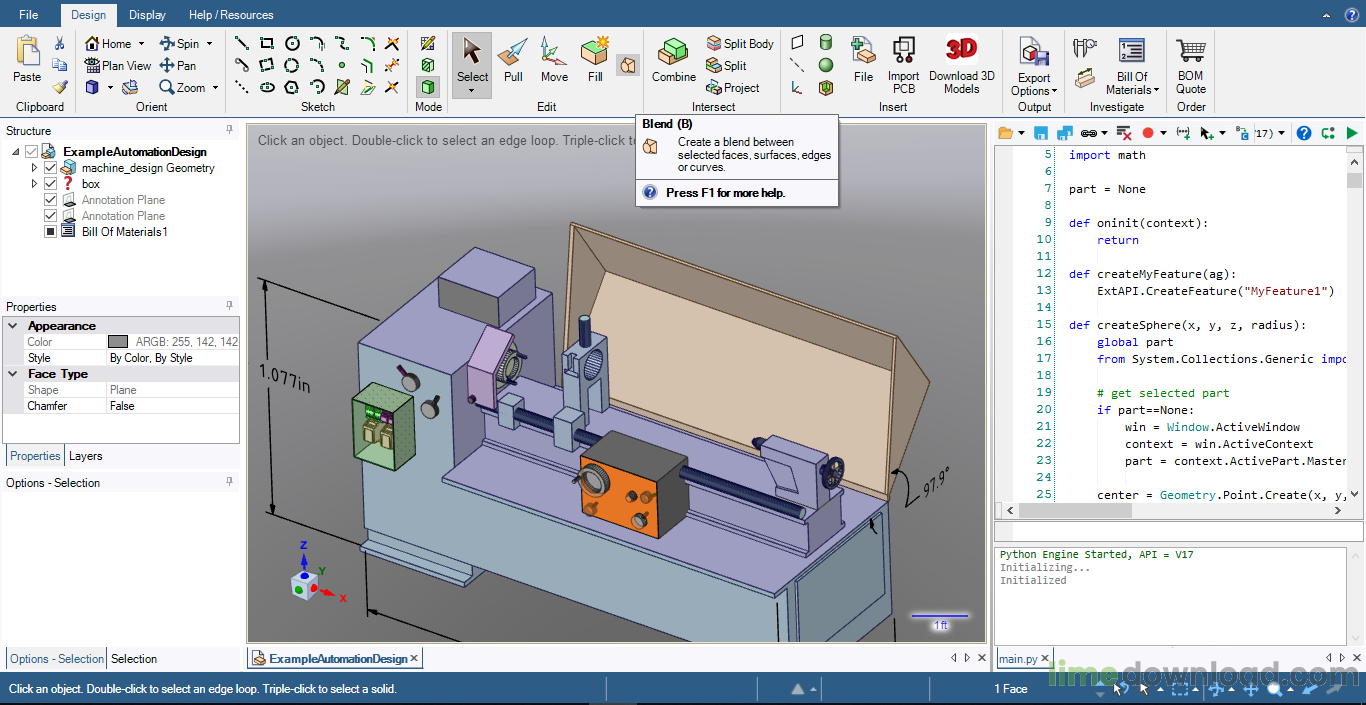This screenshot has height=705, width=1366.
Task: Toggle machine_design Geometry visibility checkbox
Action: tap(51, 168)
